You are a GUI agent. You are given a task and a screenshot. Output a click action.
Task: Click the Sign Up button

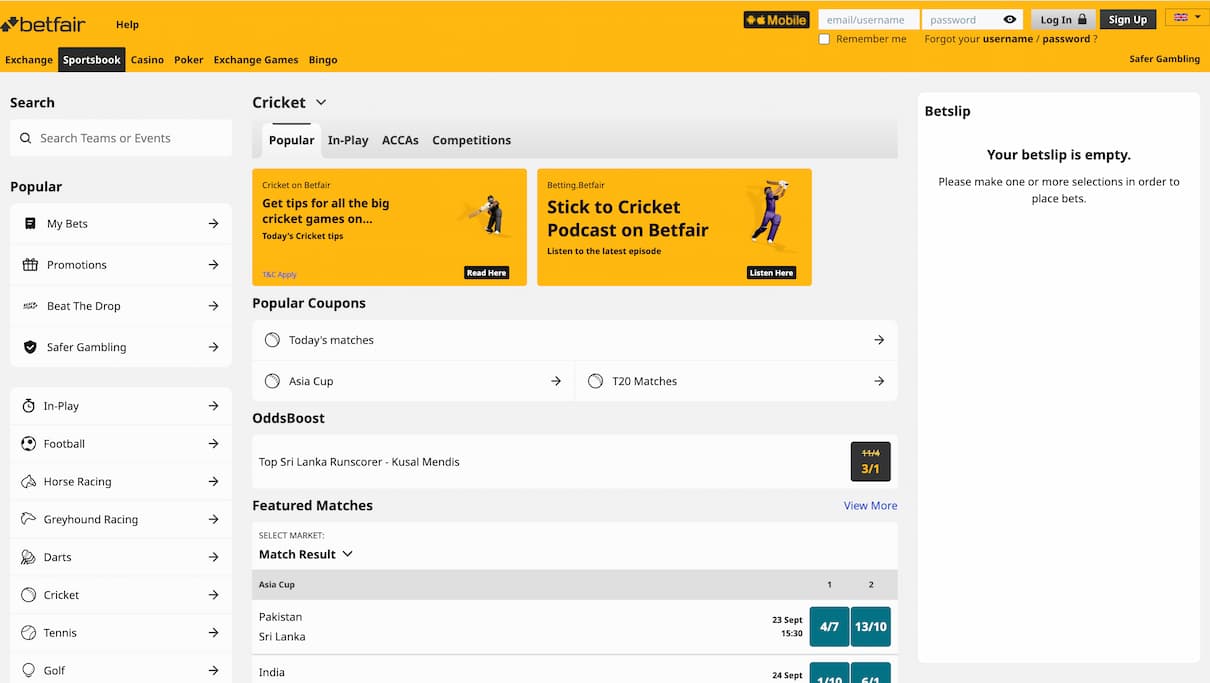(1127, 19)
